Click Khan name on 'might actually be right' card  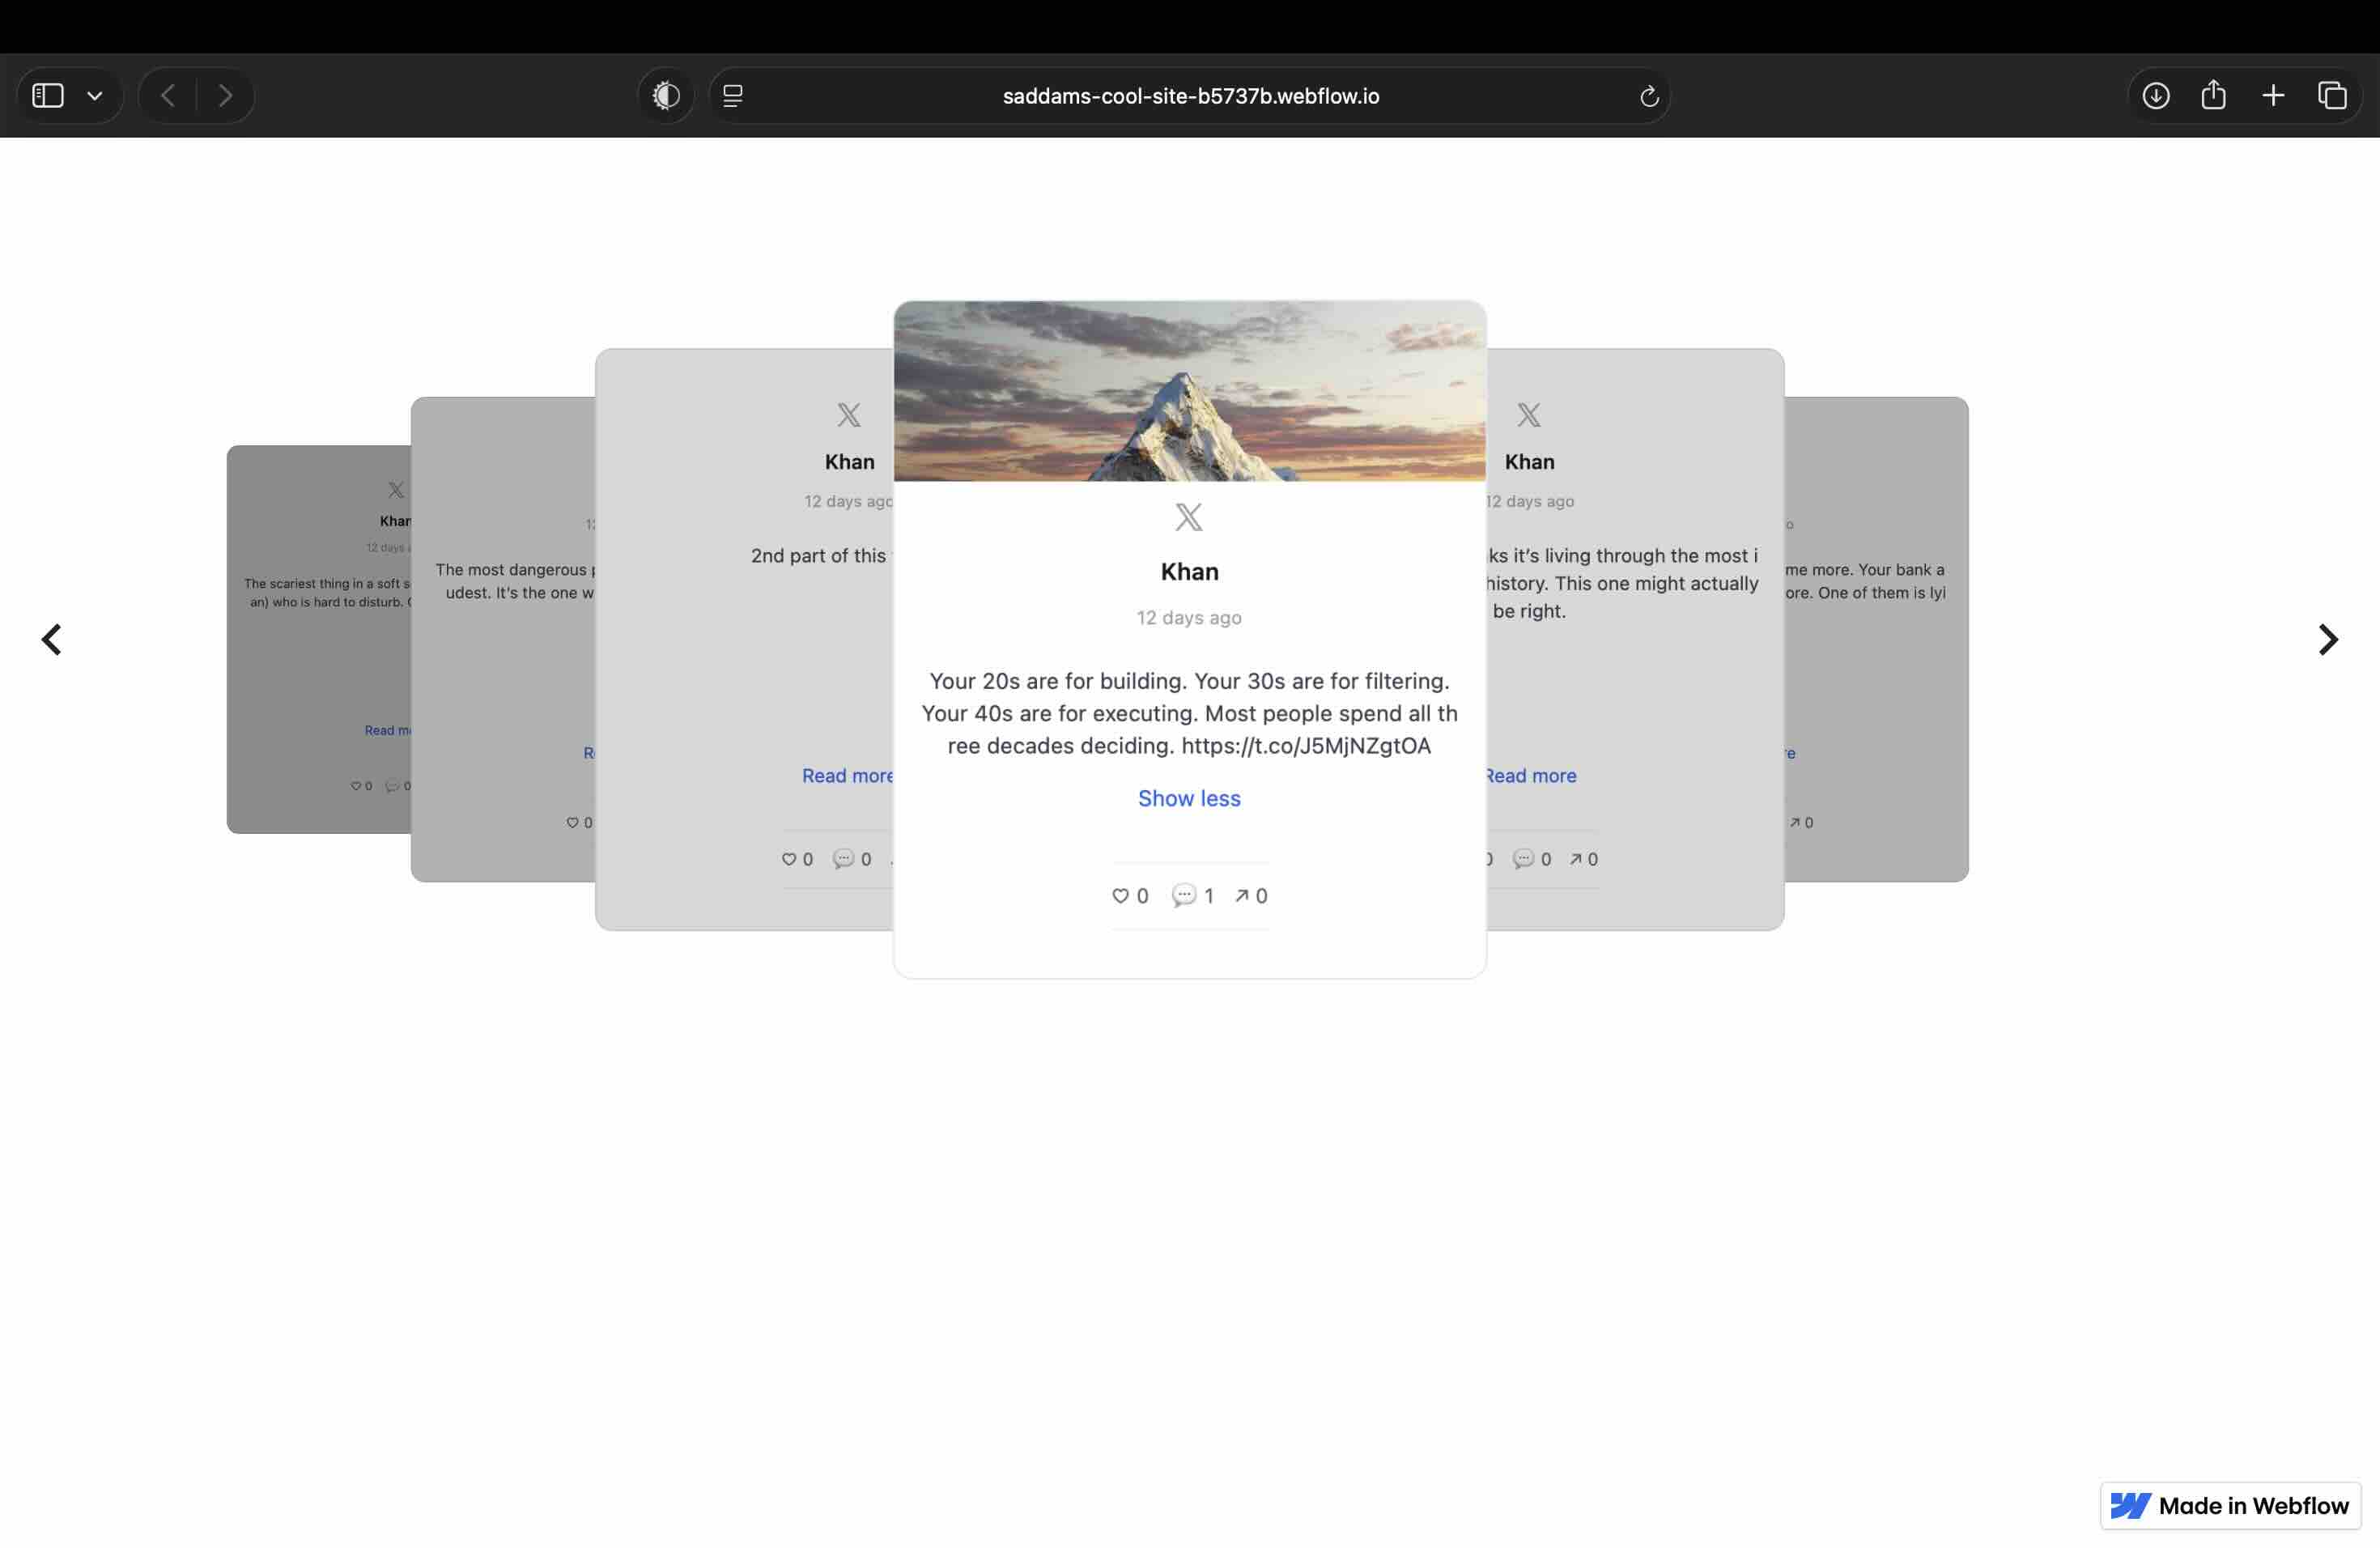click(1529, 462)
